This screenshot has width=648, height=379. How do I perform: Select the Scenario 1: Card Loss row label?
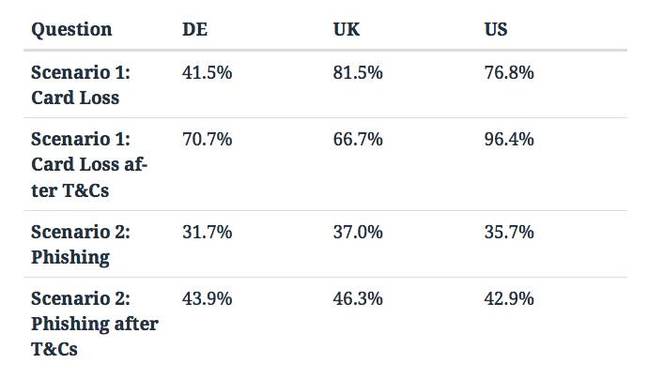click(x=81, y=85)
